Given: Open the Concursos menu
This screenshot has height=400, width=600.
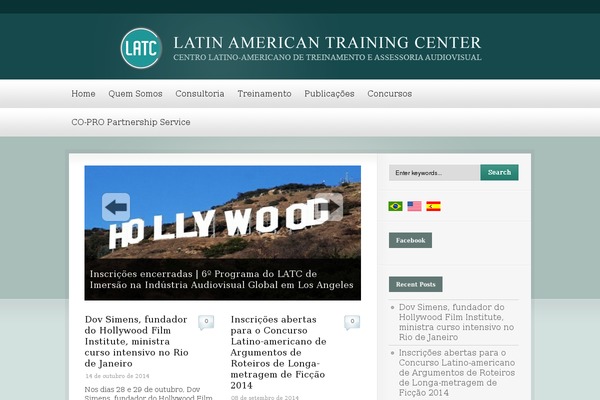Looking at the screenshot, I should (x=390, y=94).
